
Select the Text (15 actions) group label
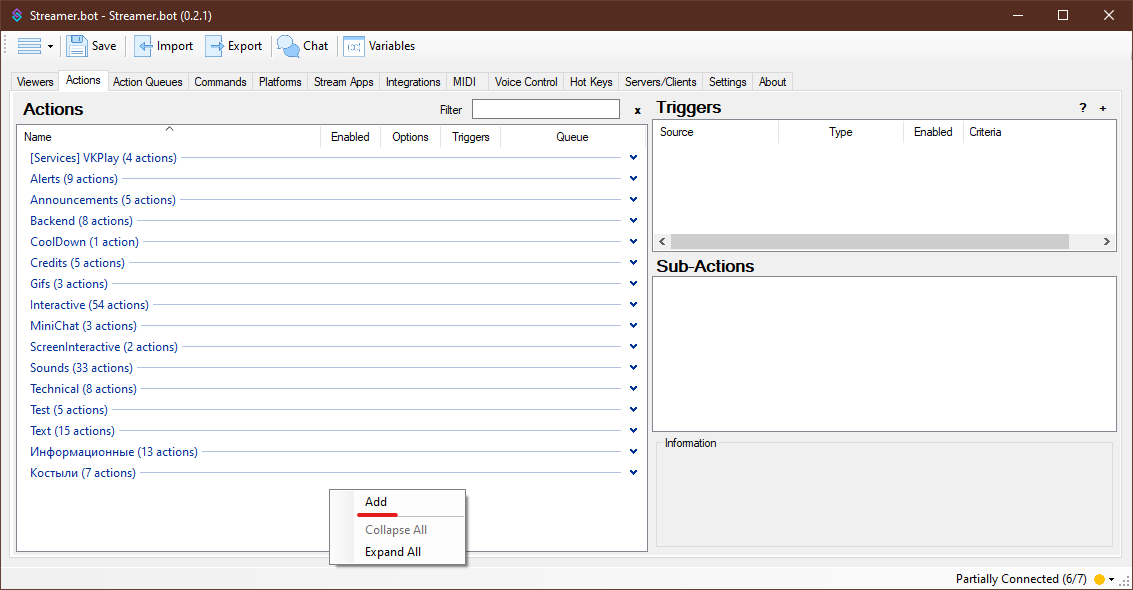[72, 430]
